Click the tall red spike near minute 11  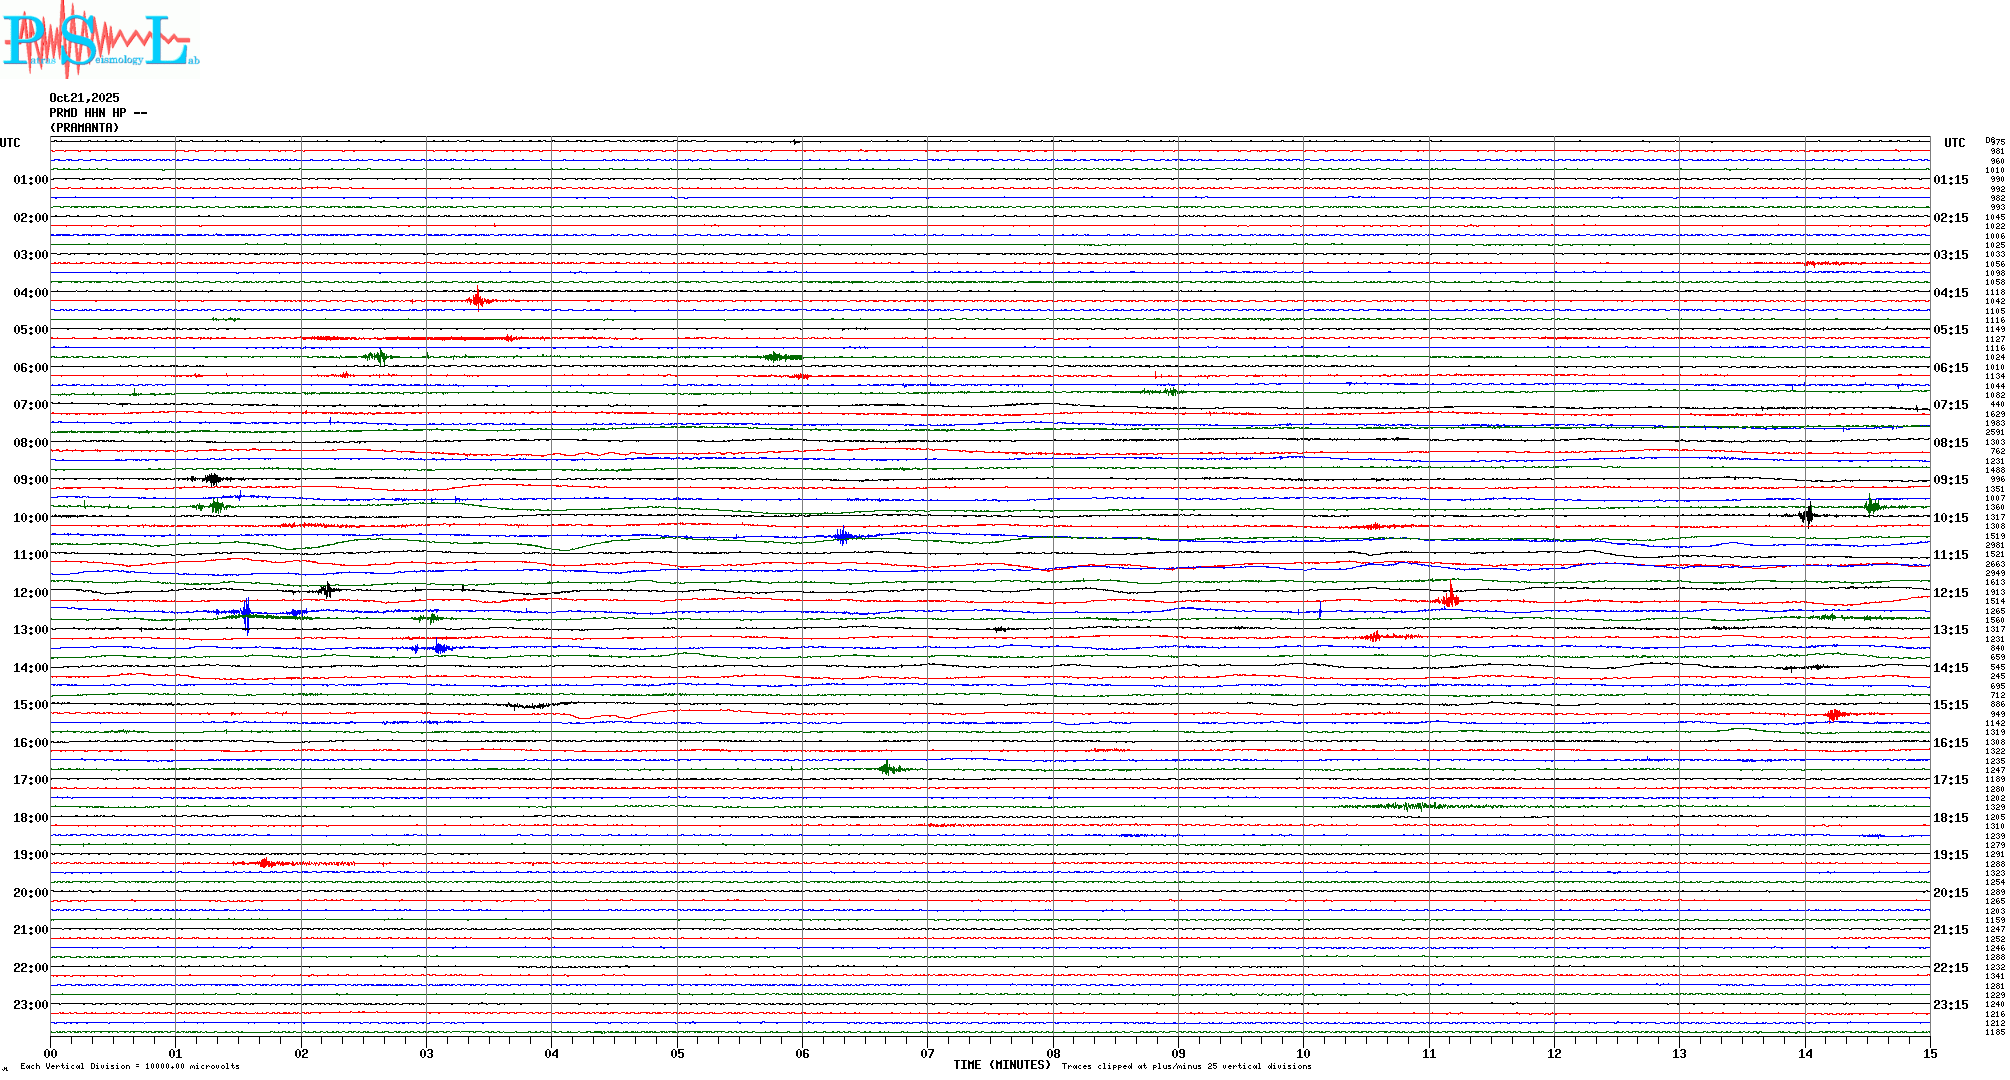(1450, 598)
